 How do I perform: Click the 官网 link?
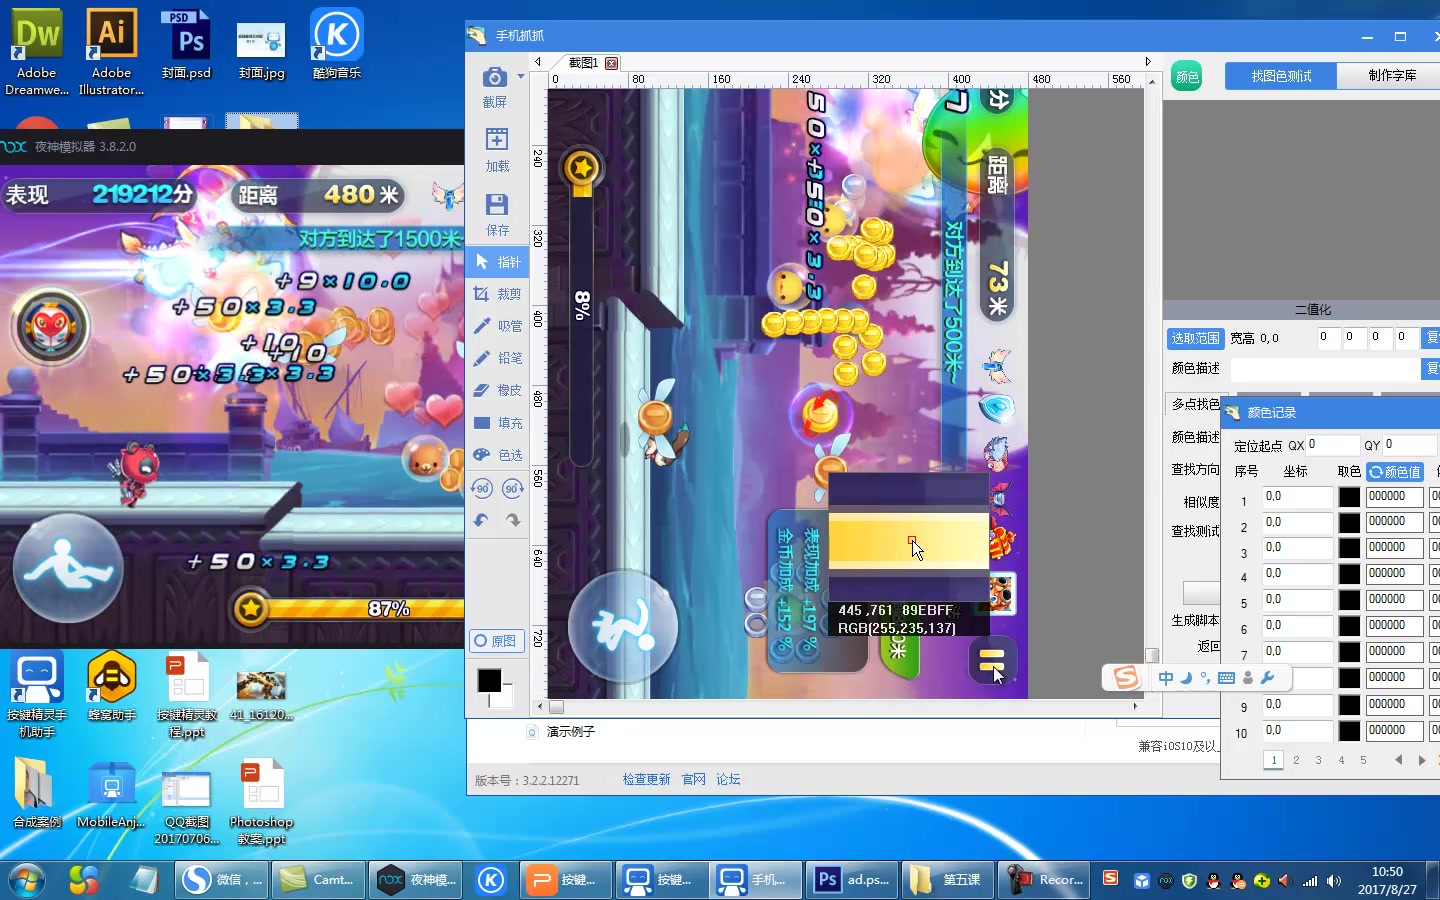pos(693,780)
